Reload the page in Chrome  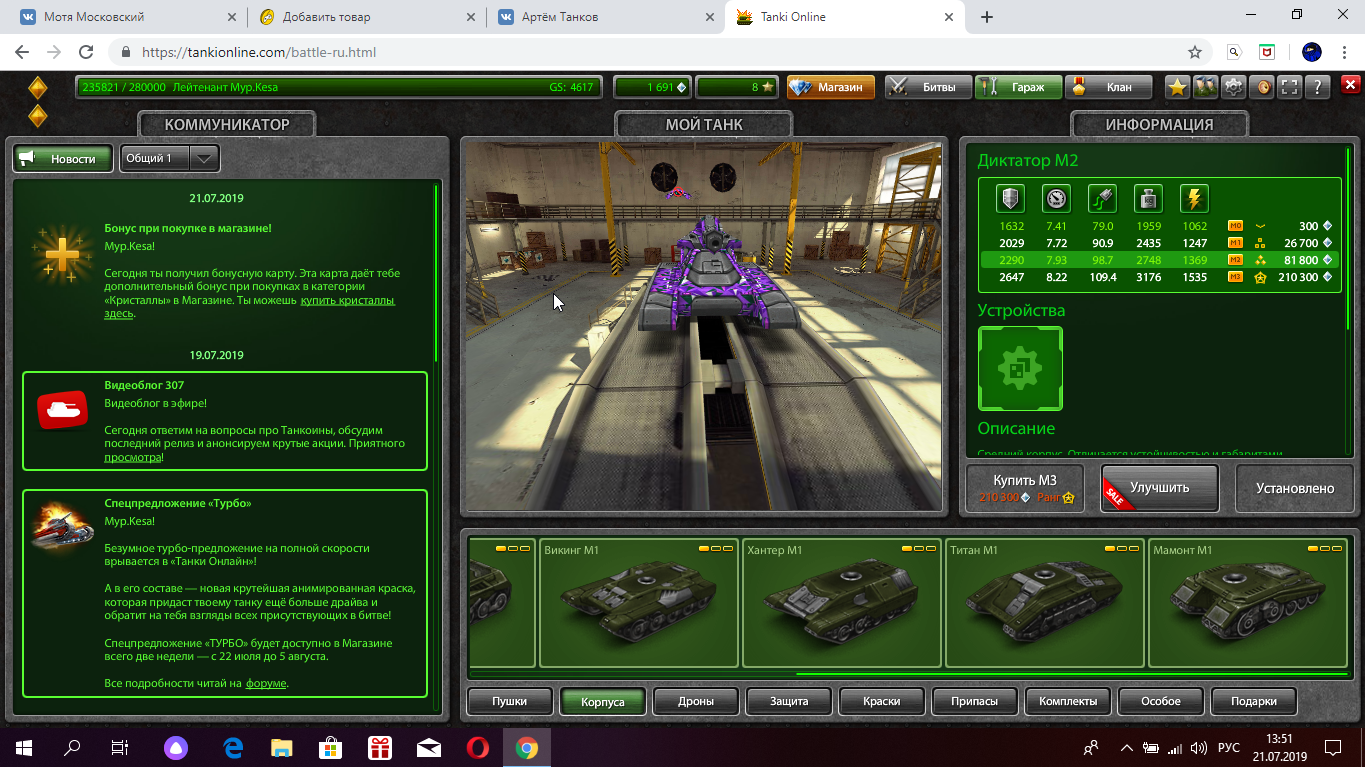pyautogui.click(x=86, y=52)
